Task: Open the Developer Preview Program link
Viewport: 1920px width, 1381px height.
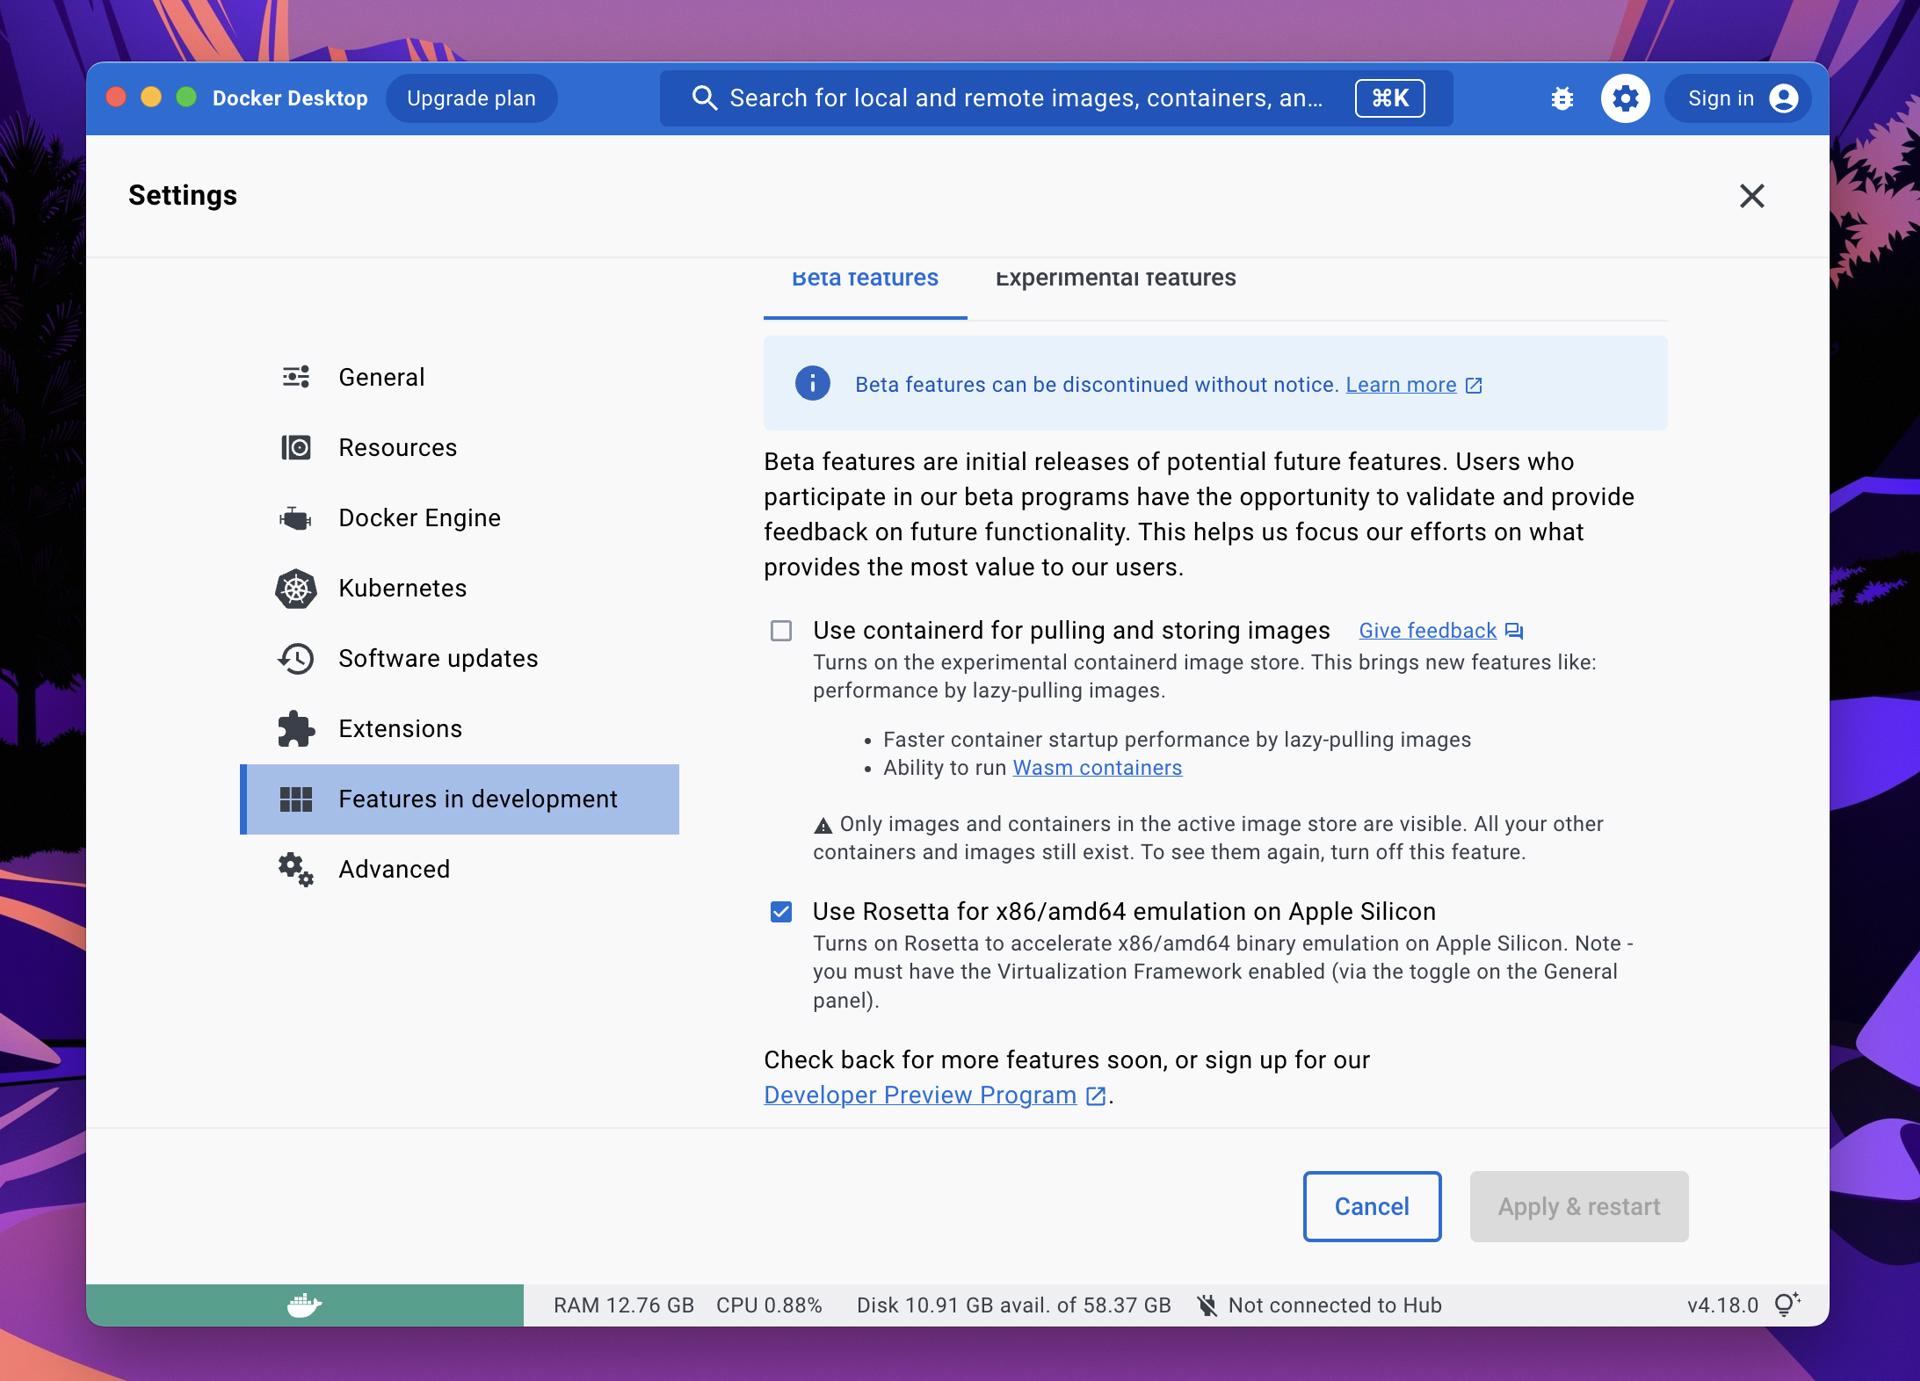Action: pyautogui.click(x=920, y=1095)
